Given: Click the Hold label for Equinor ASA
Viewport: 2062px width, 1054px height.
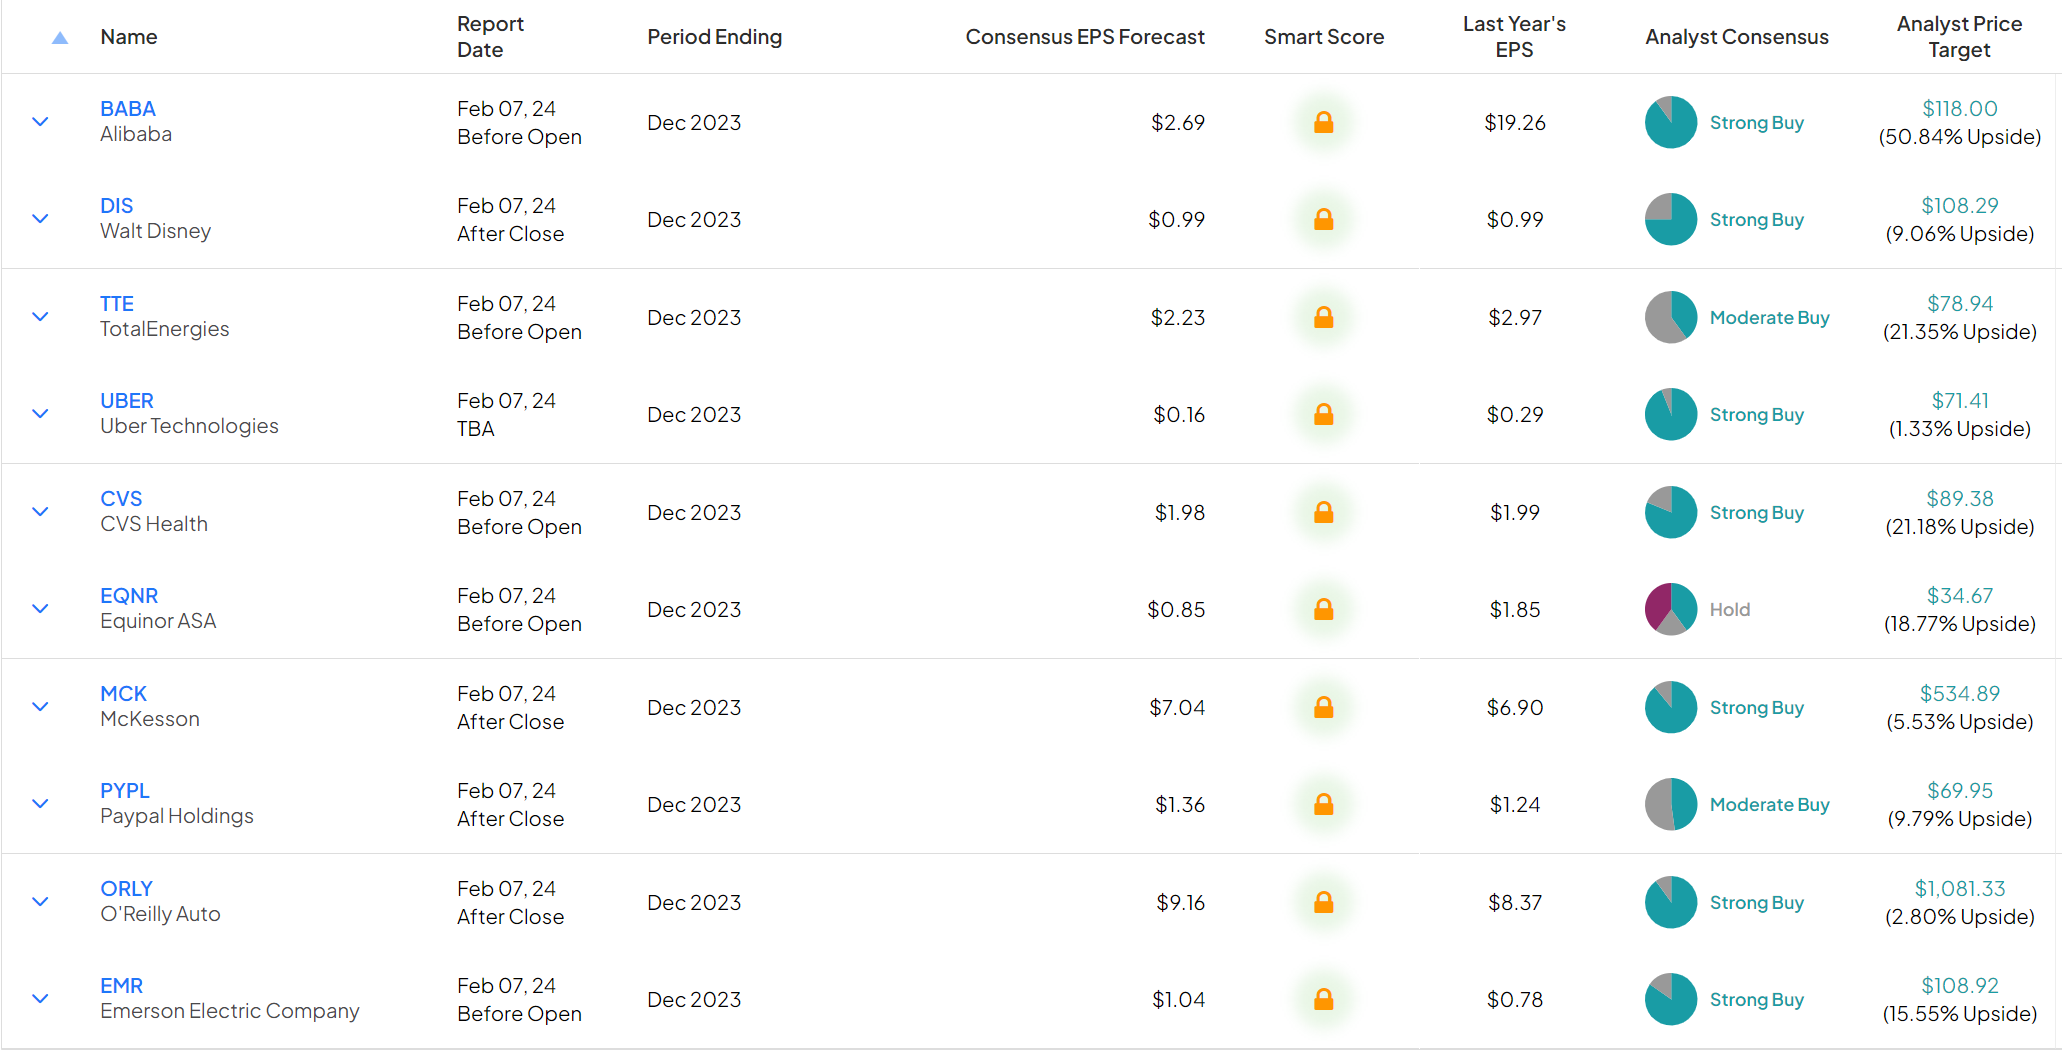Looking at the screenshot, I should coord(1729,609).
